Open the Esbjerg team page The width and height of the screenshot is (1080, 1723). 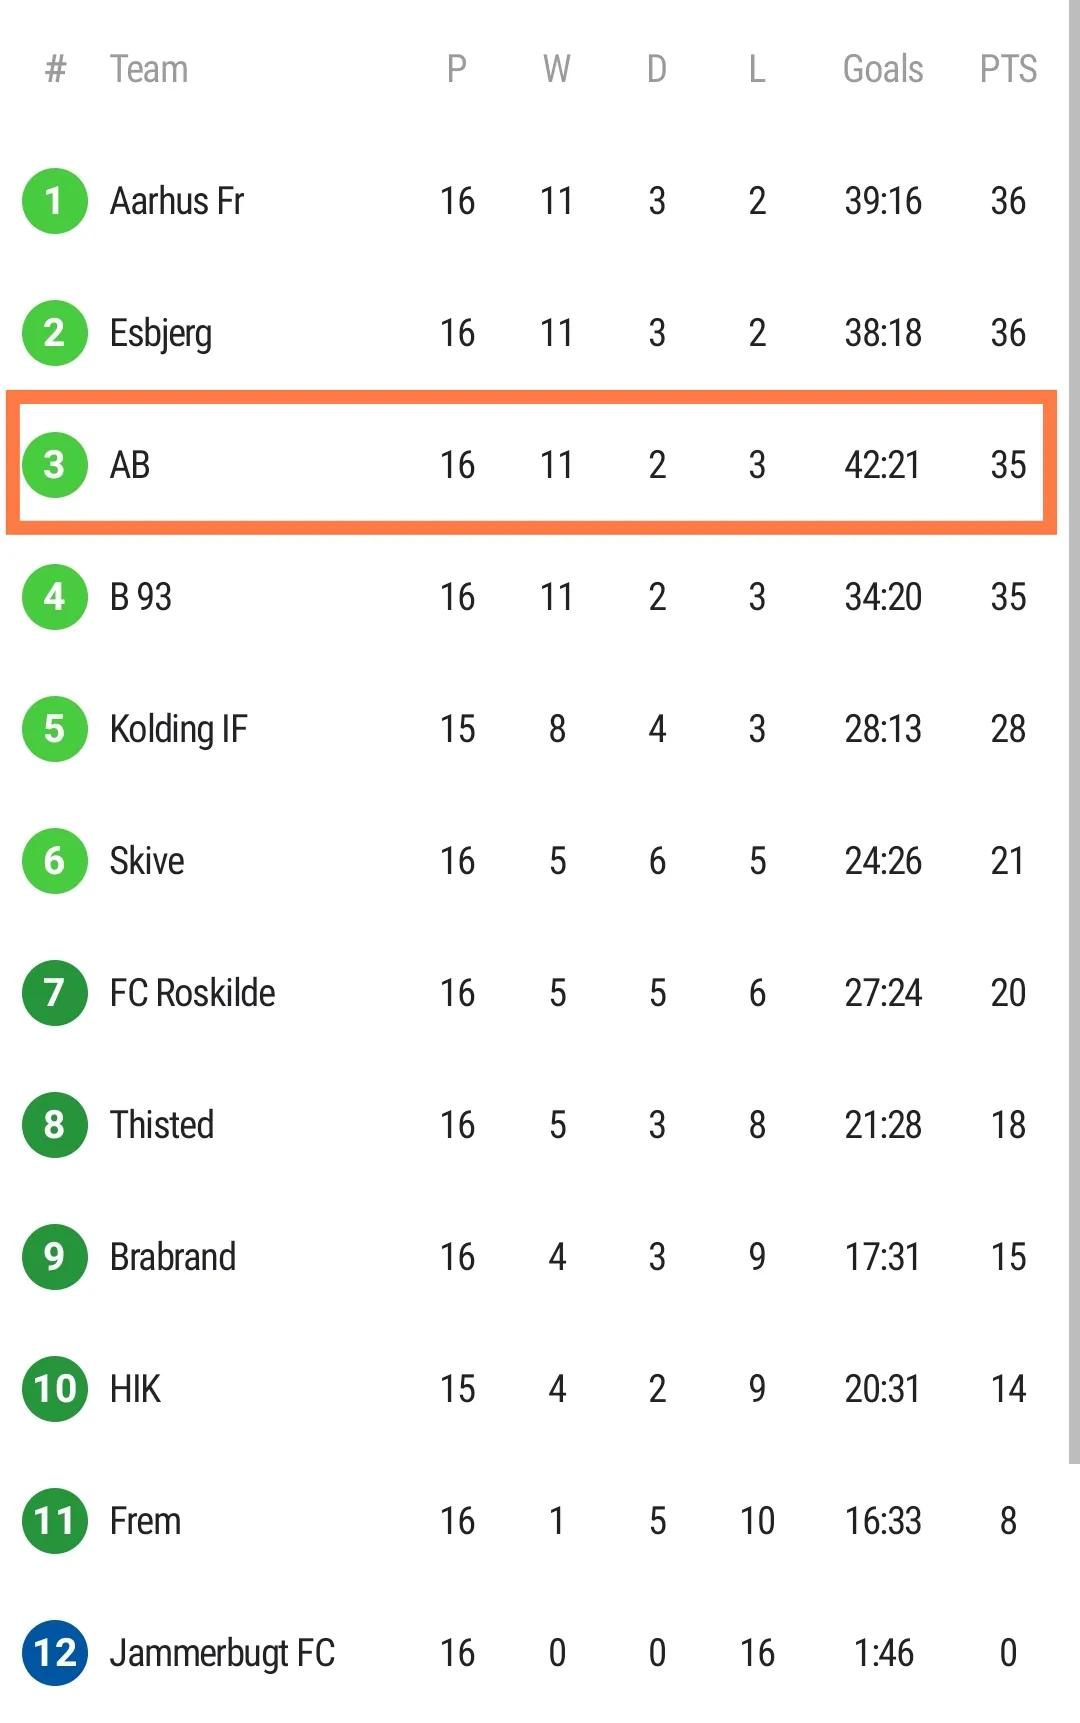click(161, 333)
